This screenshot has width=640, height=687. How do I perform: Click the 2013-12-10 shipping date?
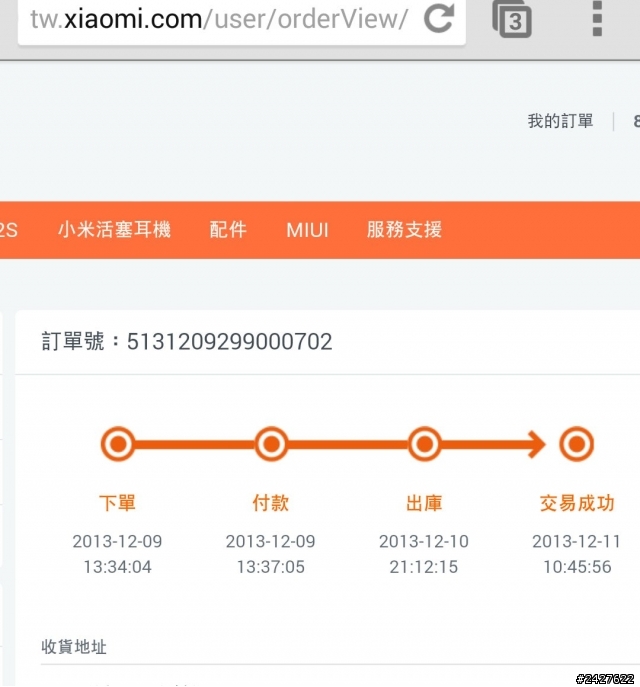[424, 542]
